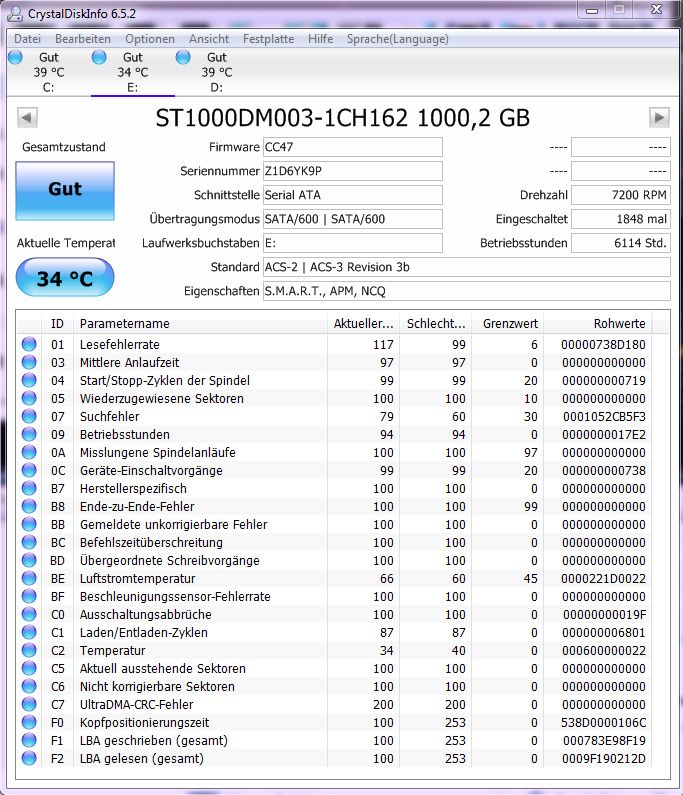Open the Festplatte menu
683x795 pixels.
[x=268, y=39]
